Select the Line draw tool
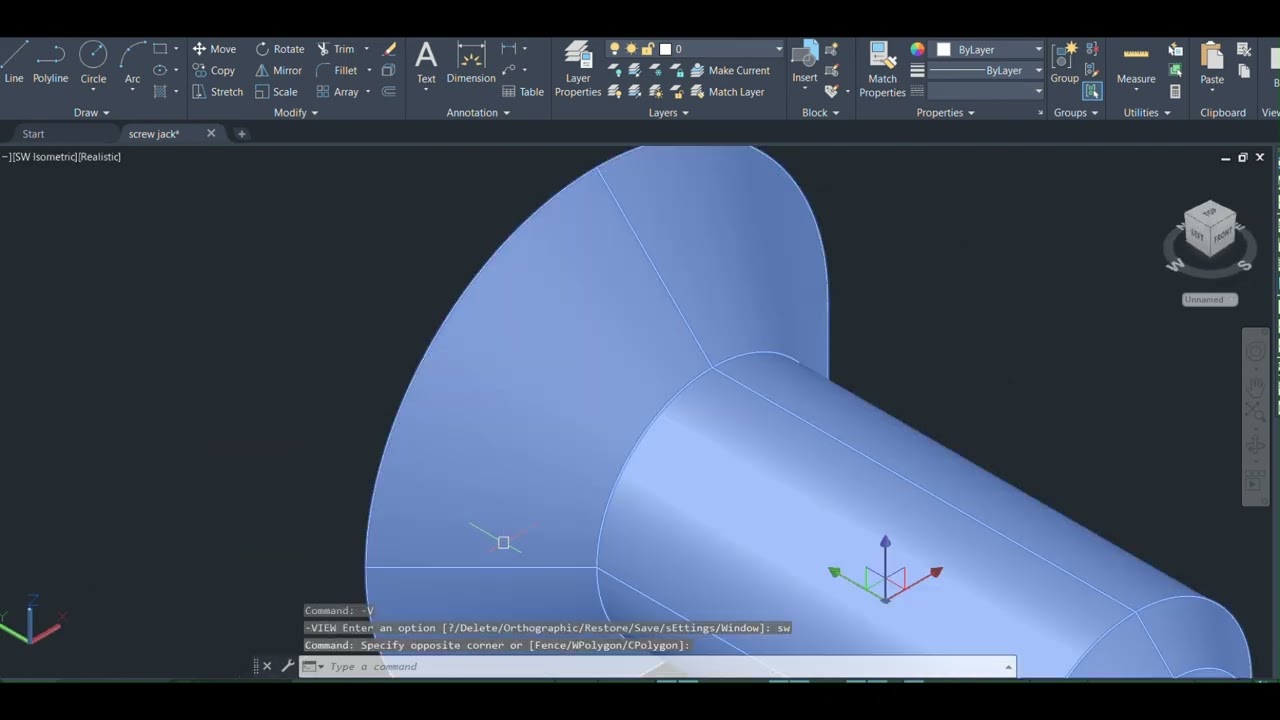The image size is (1280, 720). pyautogui.click(x=14, y=62)
